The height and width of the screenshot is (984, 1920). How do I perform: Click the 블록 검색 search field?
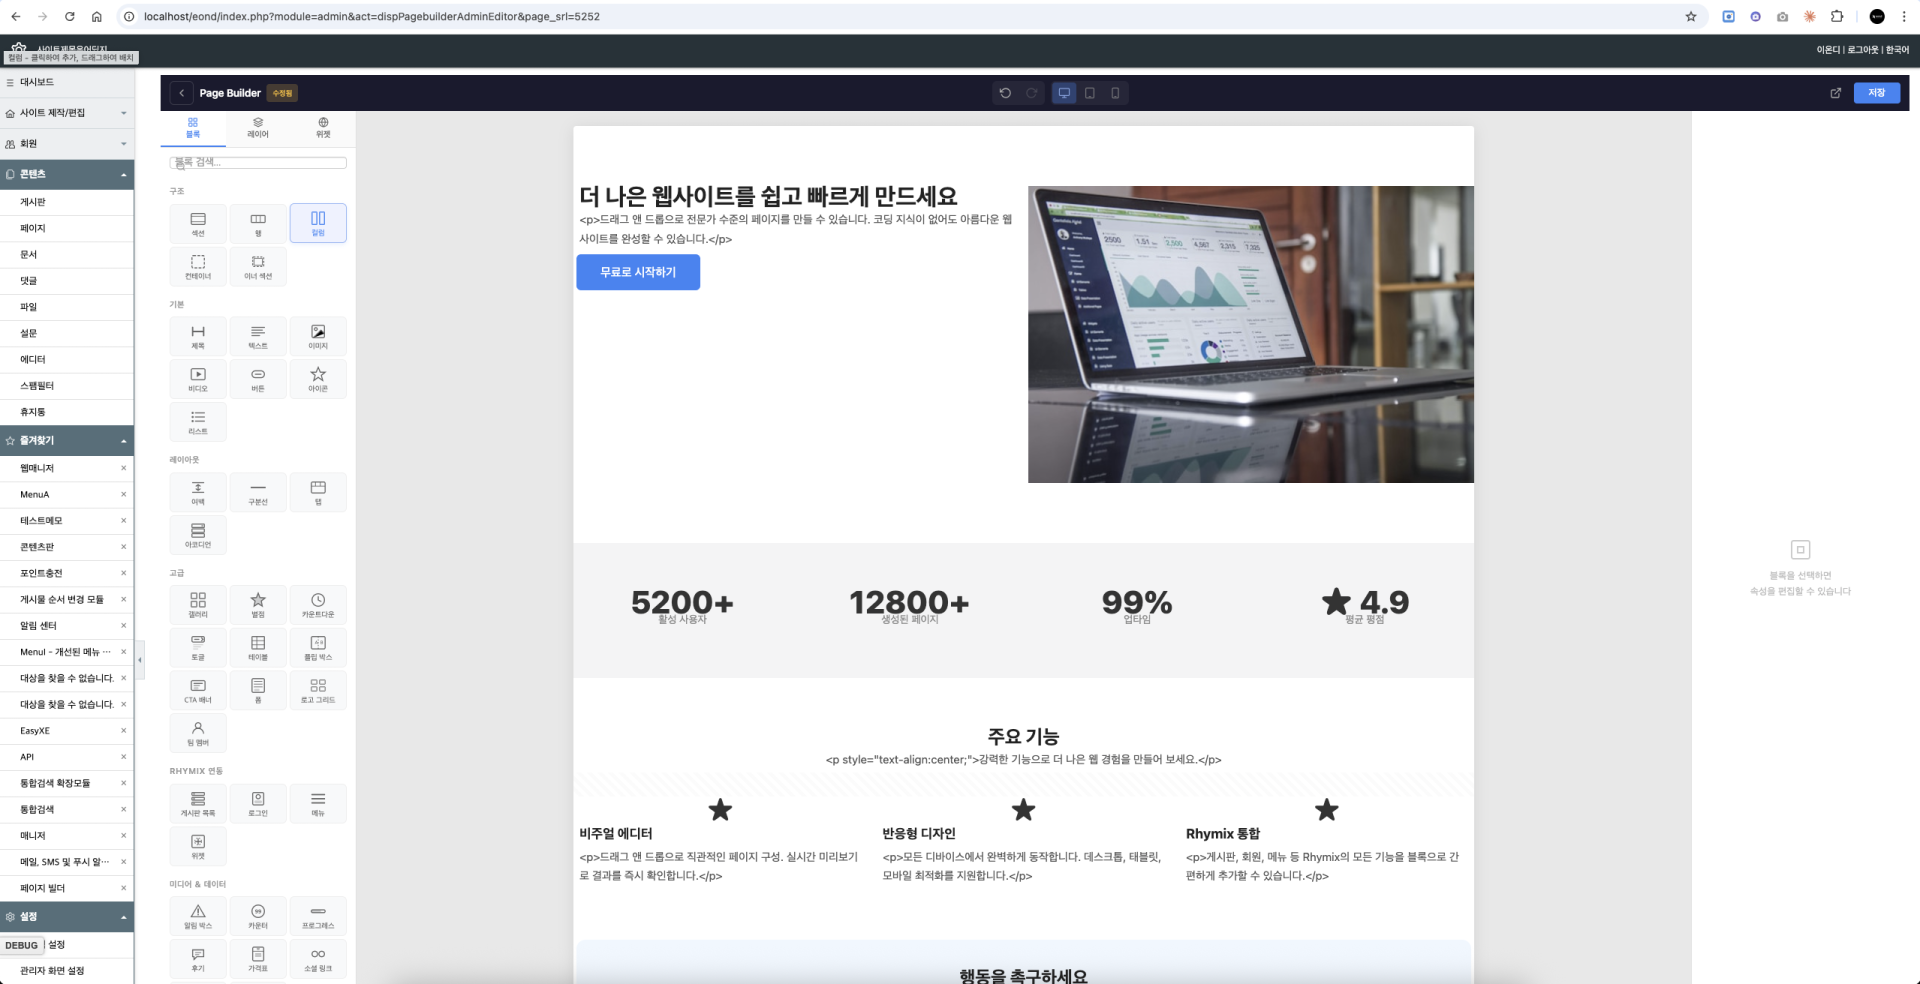pyautogui.click(x=258, y=162)
